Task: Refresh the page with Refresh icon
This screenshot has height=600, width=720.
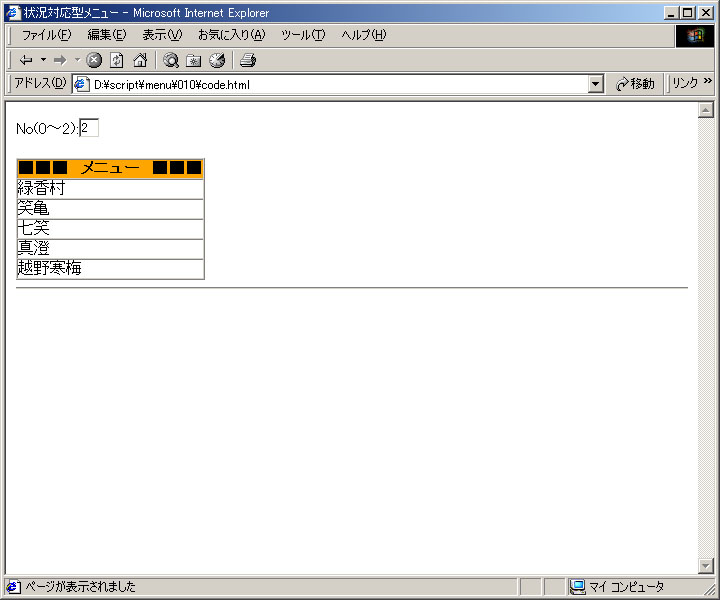Action: point(117,60)
